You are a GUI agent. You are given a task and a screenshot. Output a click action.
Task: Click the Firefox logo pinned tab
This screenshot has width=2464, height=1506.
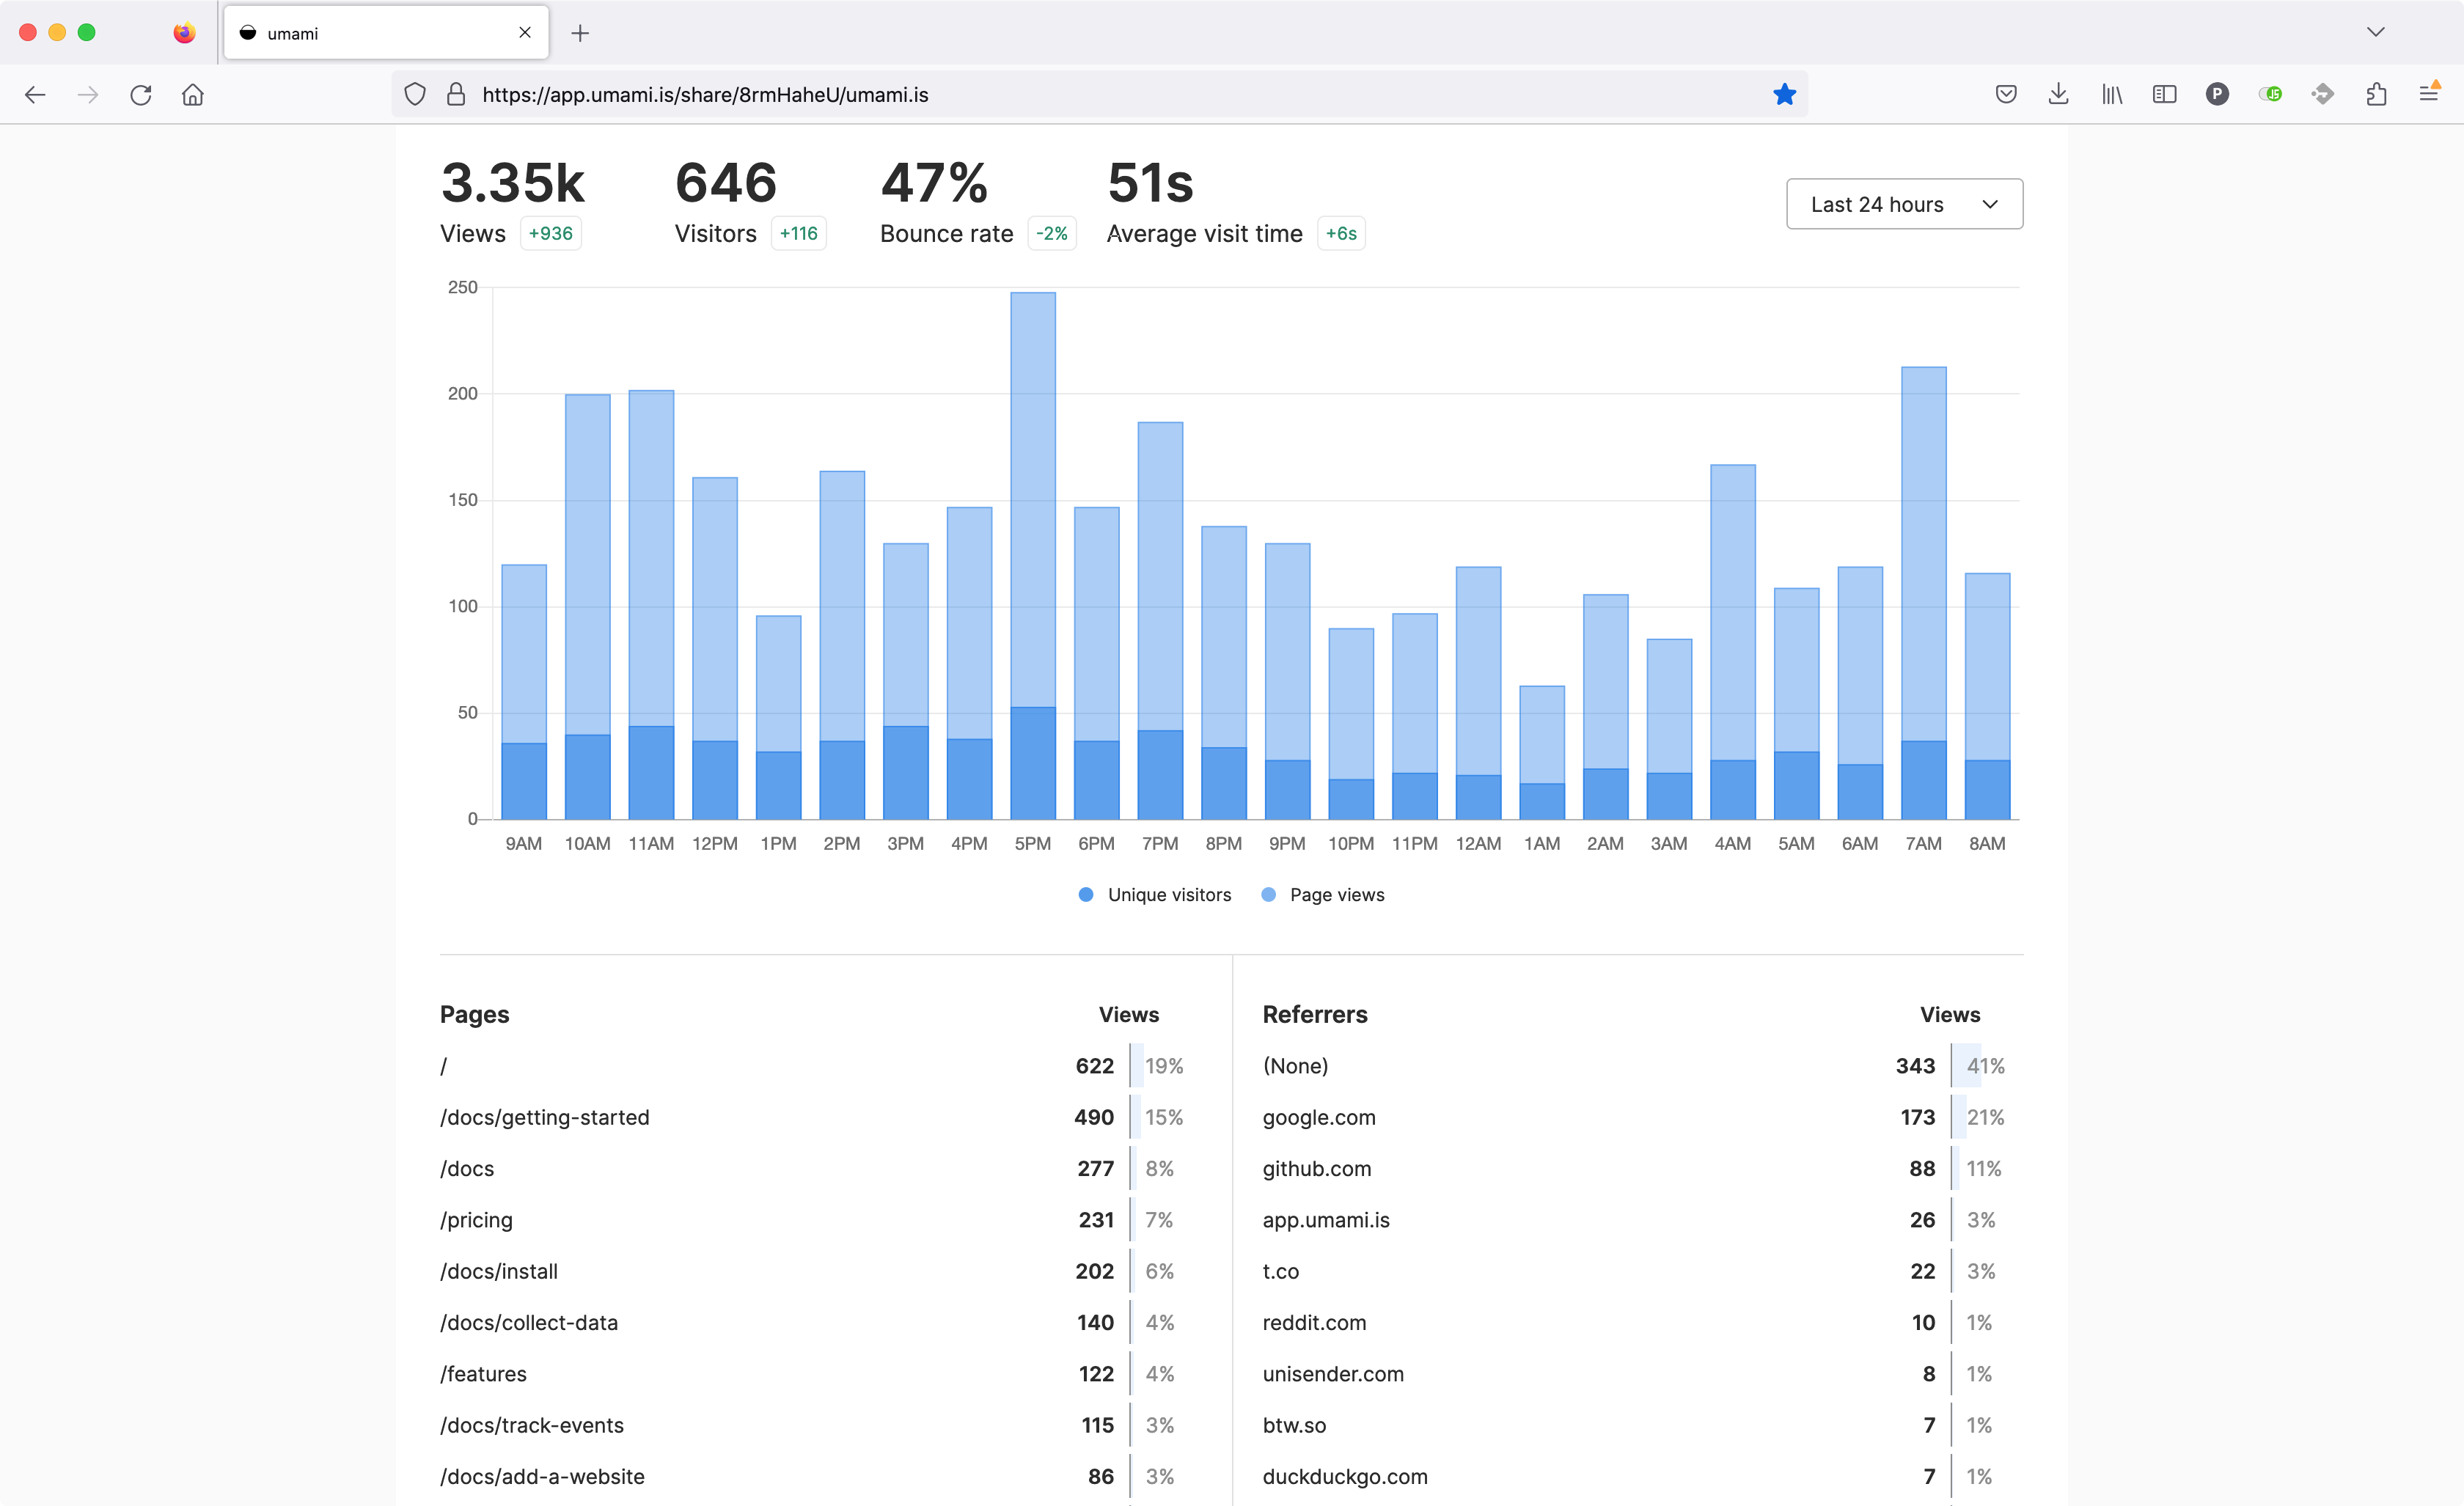coord(184,33)
